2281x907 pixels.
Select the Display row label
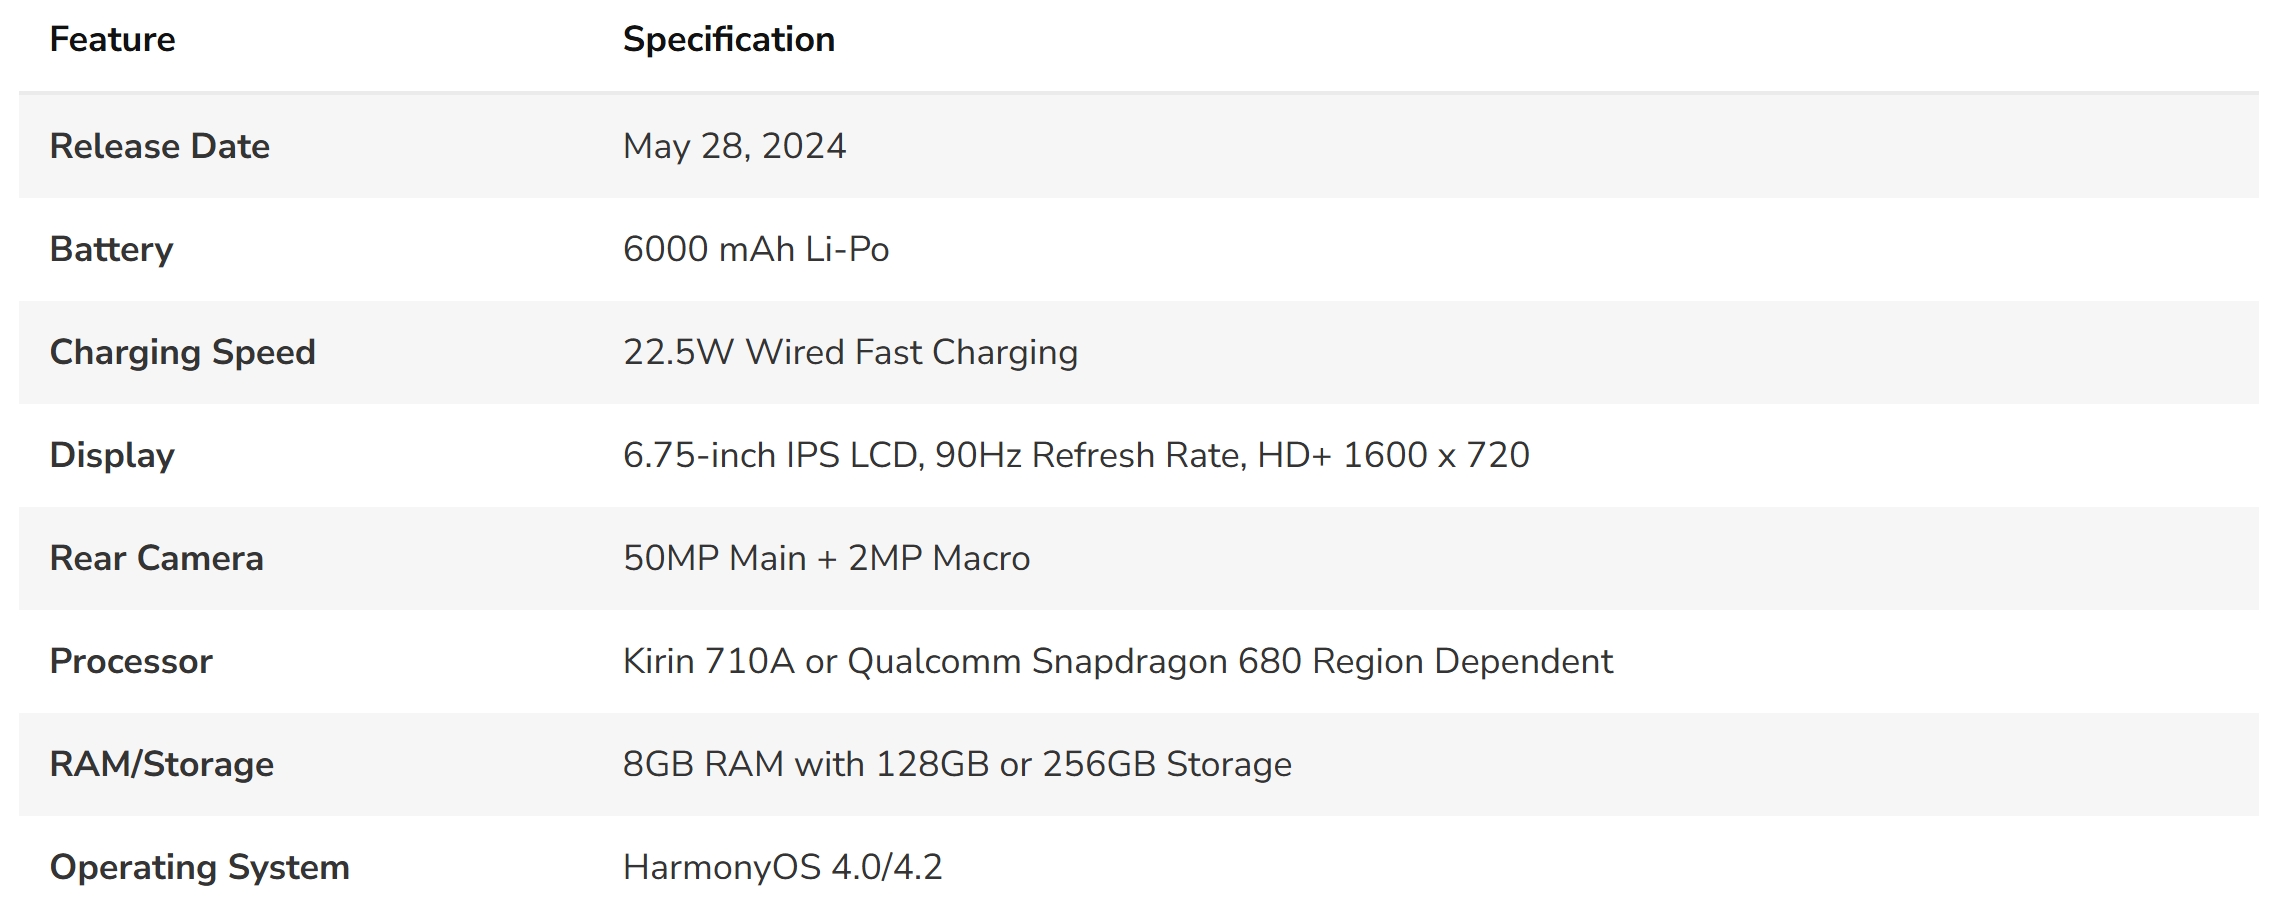[x=112, y=455]
